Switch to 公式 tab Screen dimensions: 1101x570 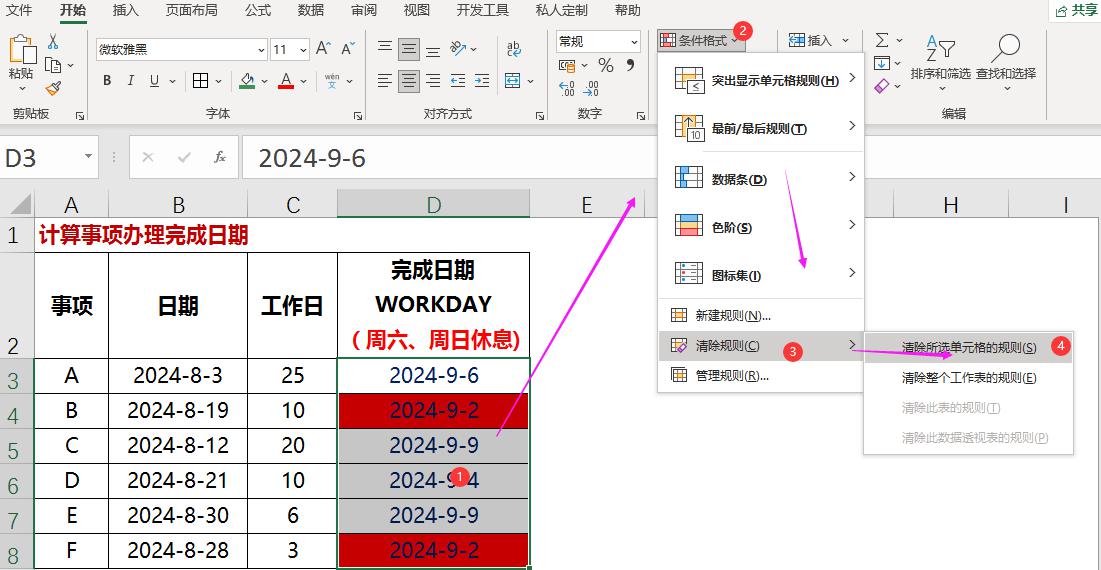click(x=258, y=11)
